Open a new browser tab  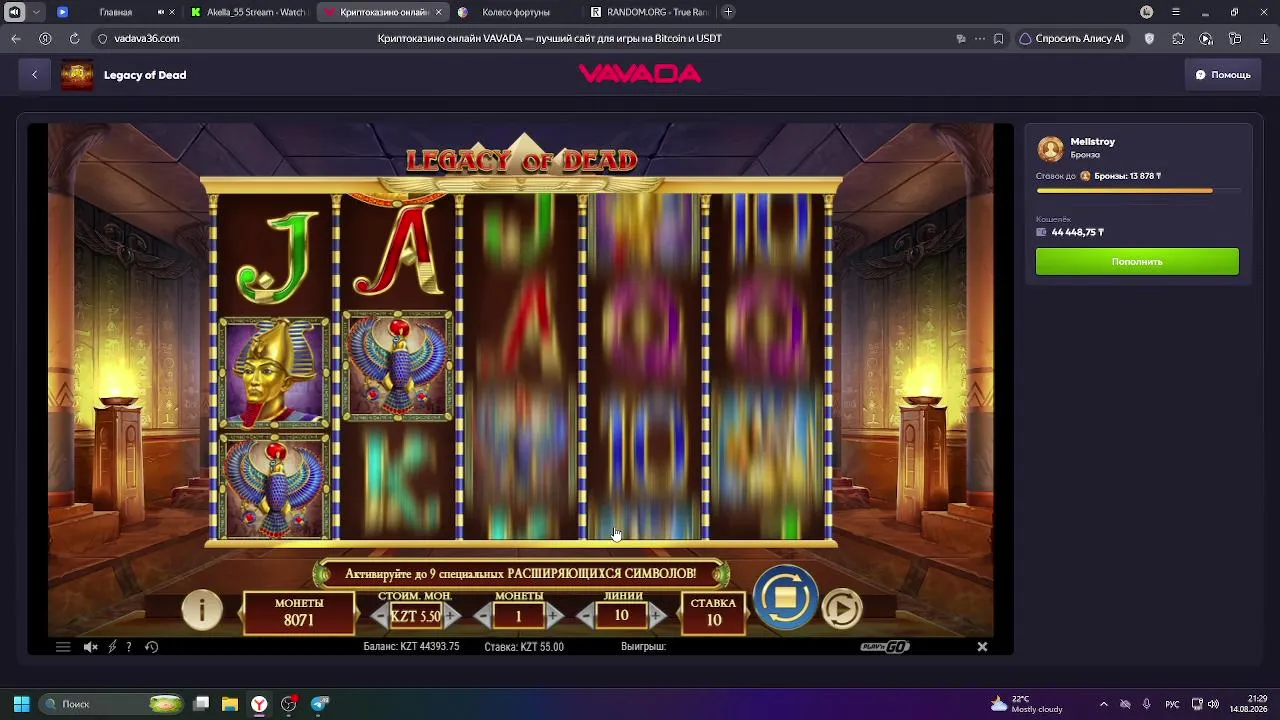click(728, 12)
